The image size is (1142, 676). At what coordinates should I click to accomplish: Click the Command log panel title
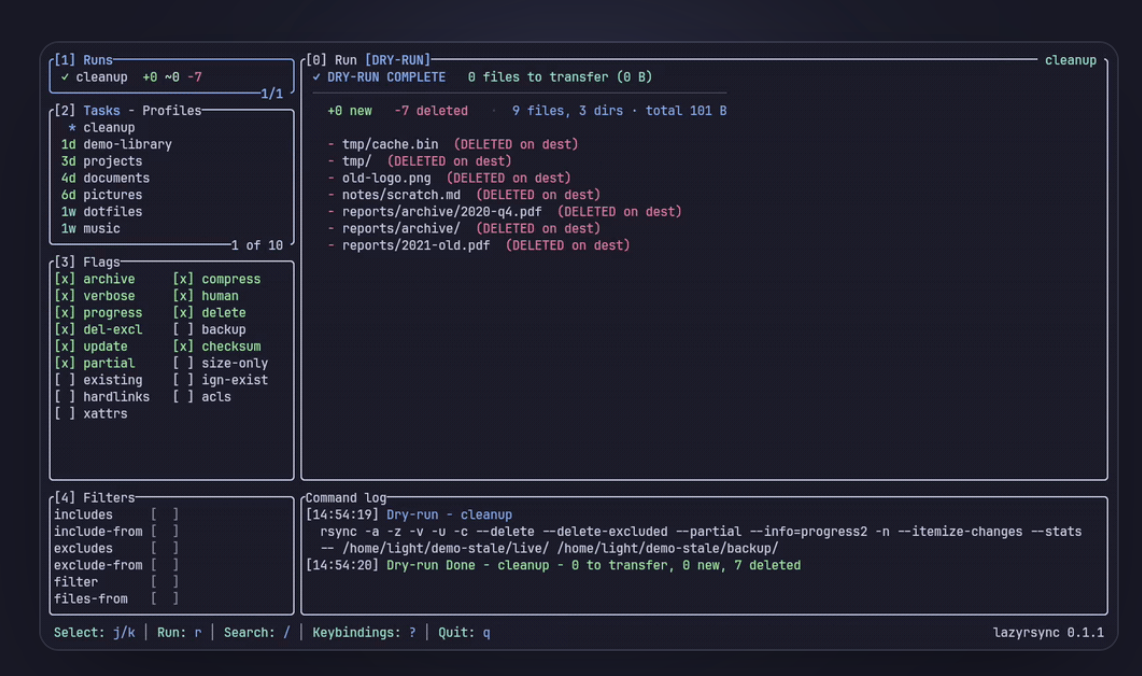point(346,498)
